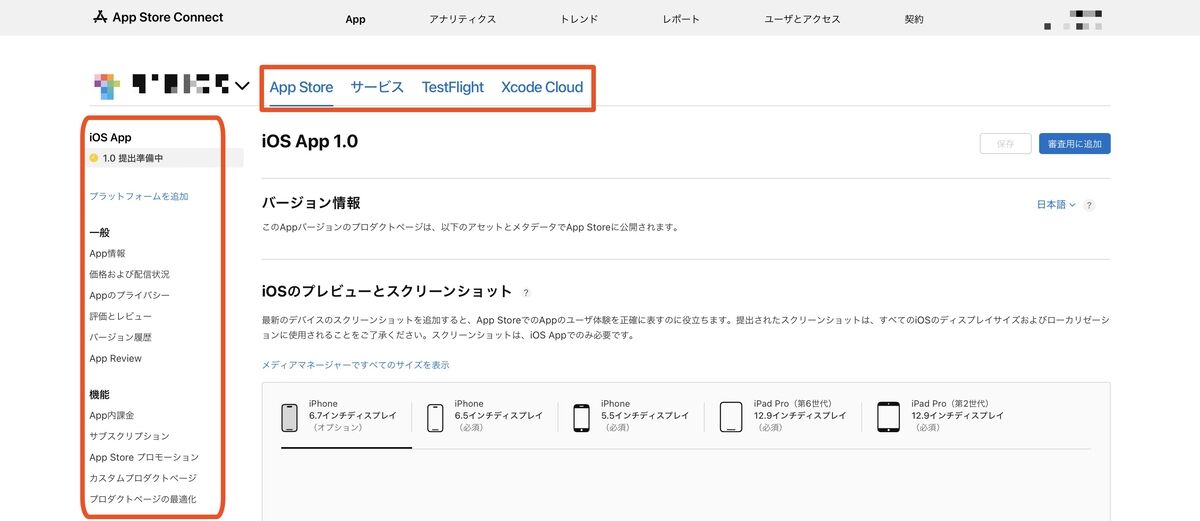Click the iPad Pro 第6世代 device icon
Viewport: 1200px width, 521px height.
731,417
